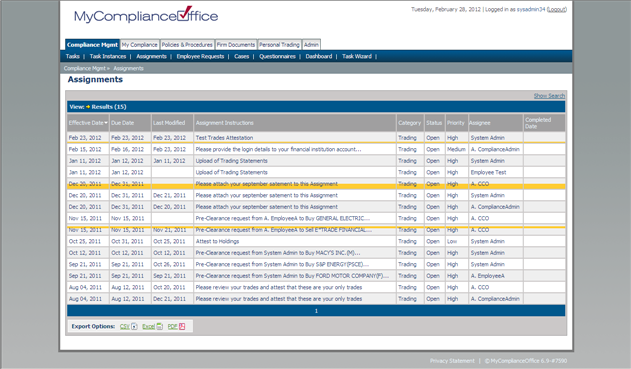Launch Task Wizard from the submenu
This screenshot has height=369, width=631.
pyautogui.click(x=357, y=56)
